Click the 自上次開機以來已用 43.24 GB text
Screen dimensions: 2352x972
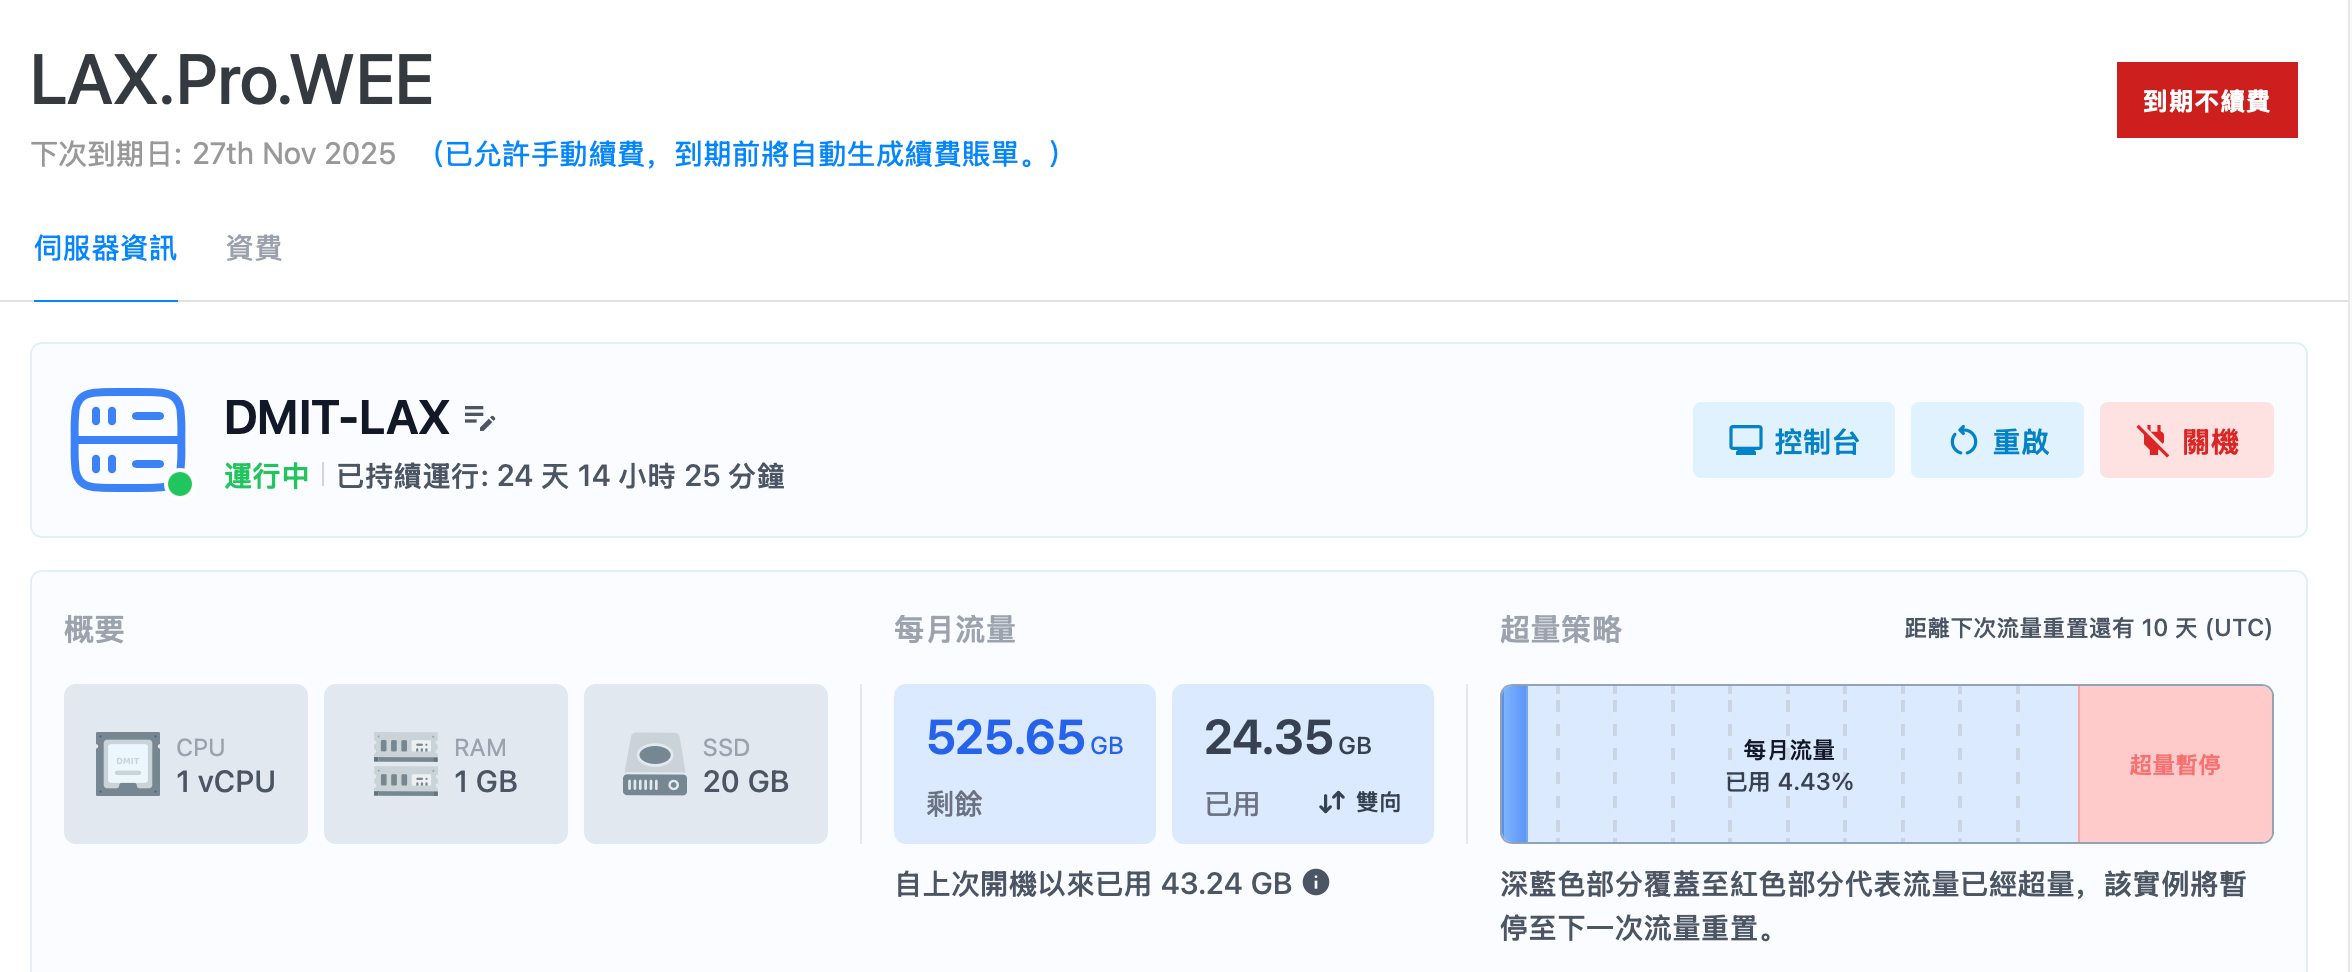1093,883
